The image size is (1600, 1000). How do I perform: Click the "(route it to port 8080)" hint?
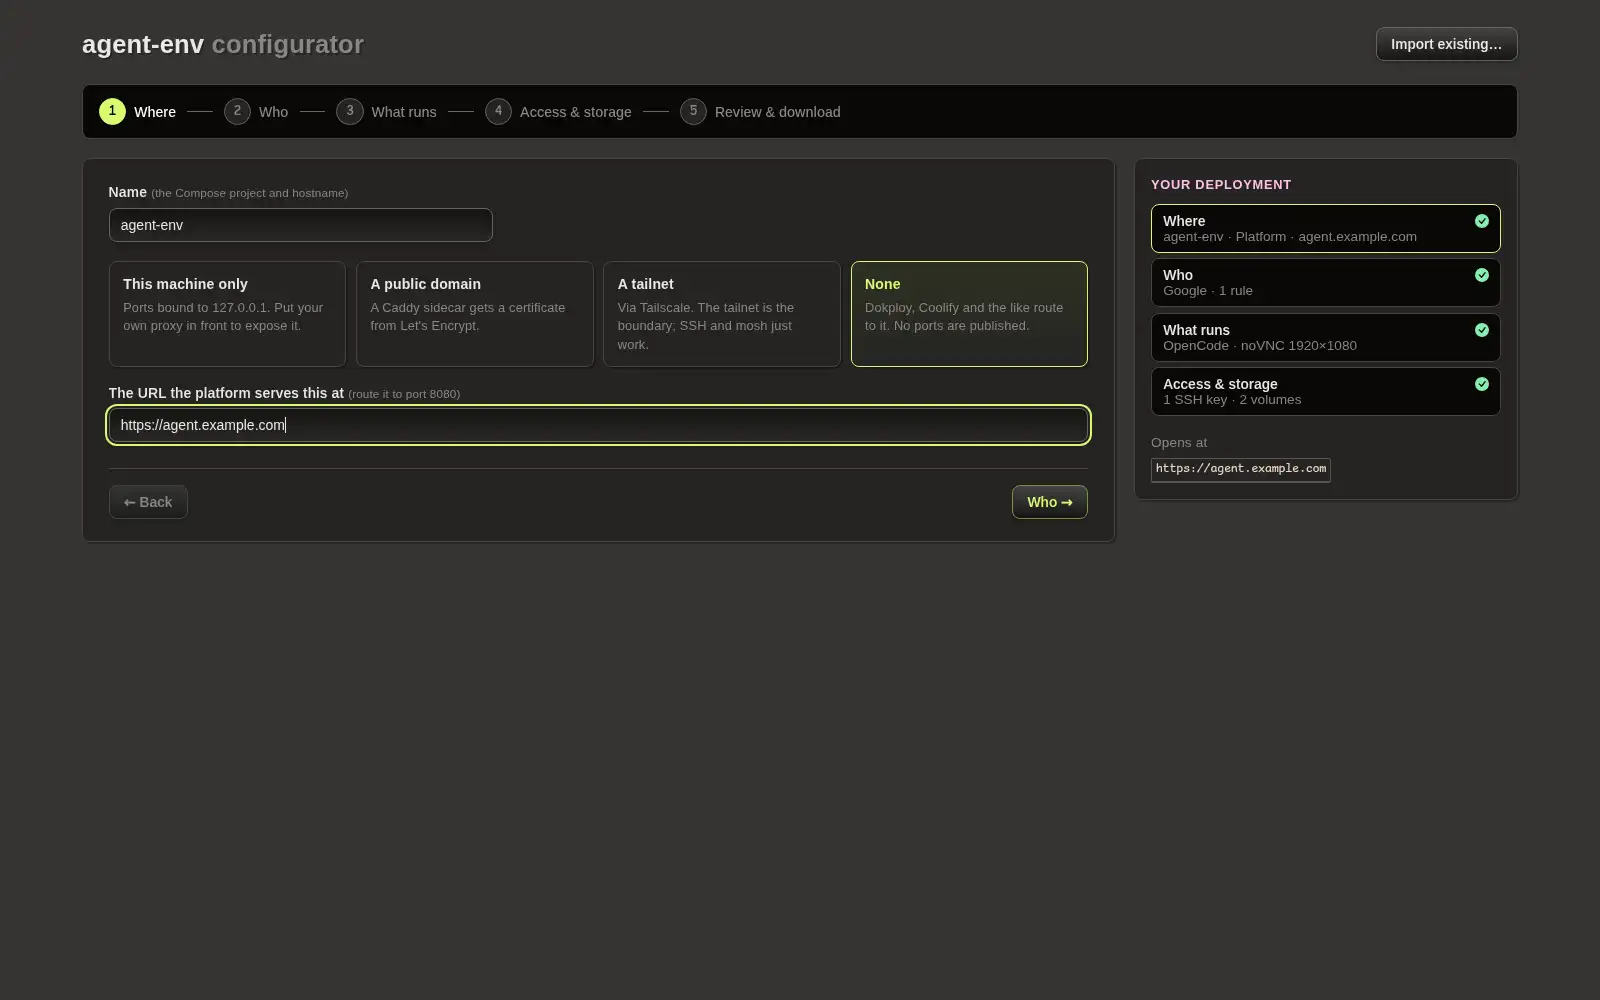[404, 394]
